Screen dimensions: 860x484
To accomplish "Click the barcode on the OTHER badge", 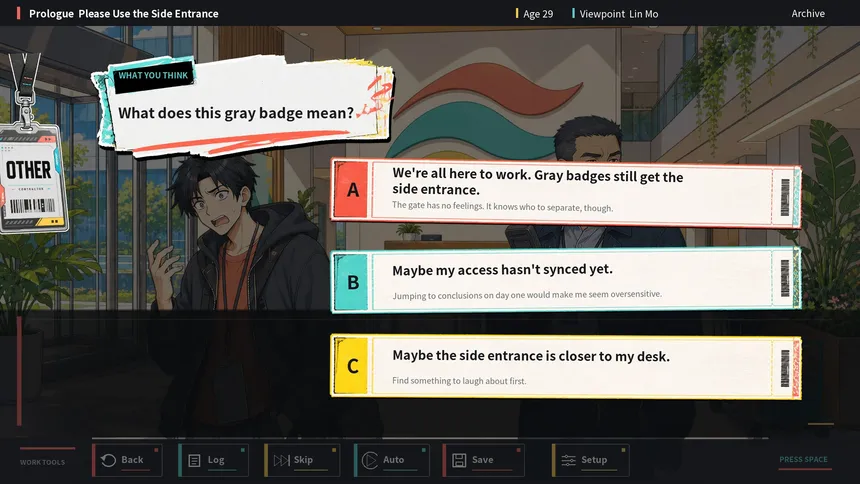I will click(32, 206).
